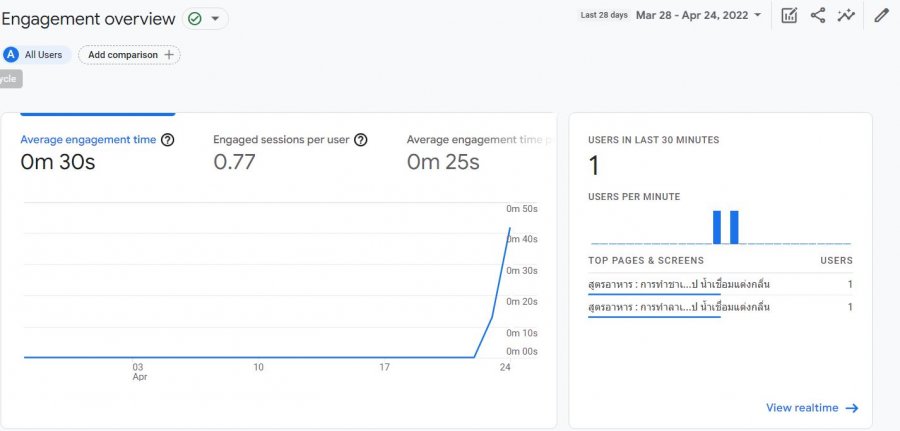
Task: Click the first row in Top Pages & Screens
Action: coord(720,285)
